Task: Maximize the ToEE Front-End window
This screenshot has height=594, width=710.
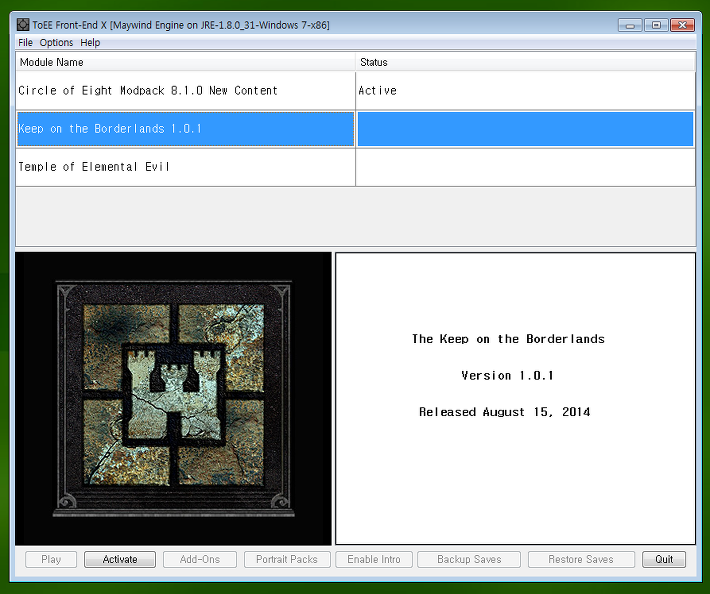Action: [656, 25]
